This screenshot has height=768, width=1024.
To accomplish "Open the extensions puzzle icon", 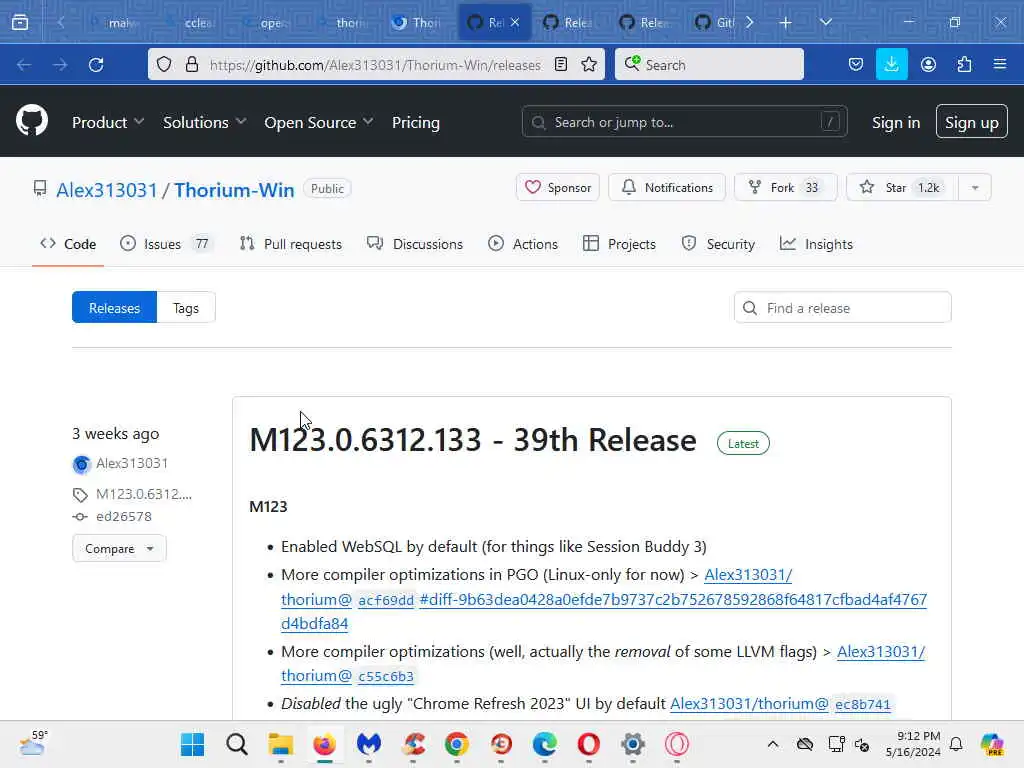I will pos(964,64).
